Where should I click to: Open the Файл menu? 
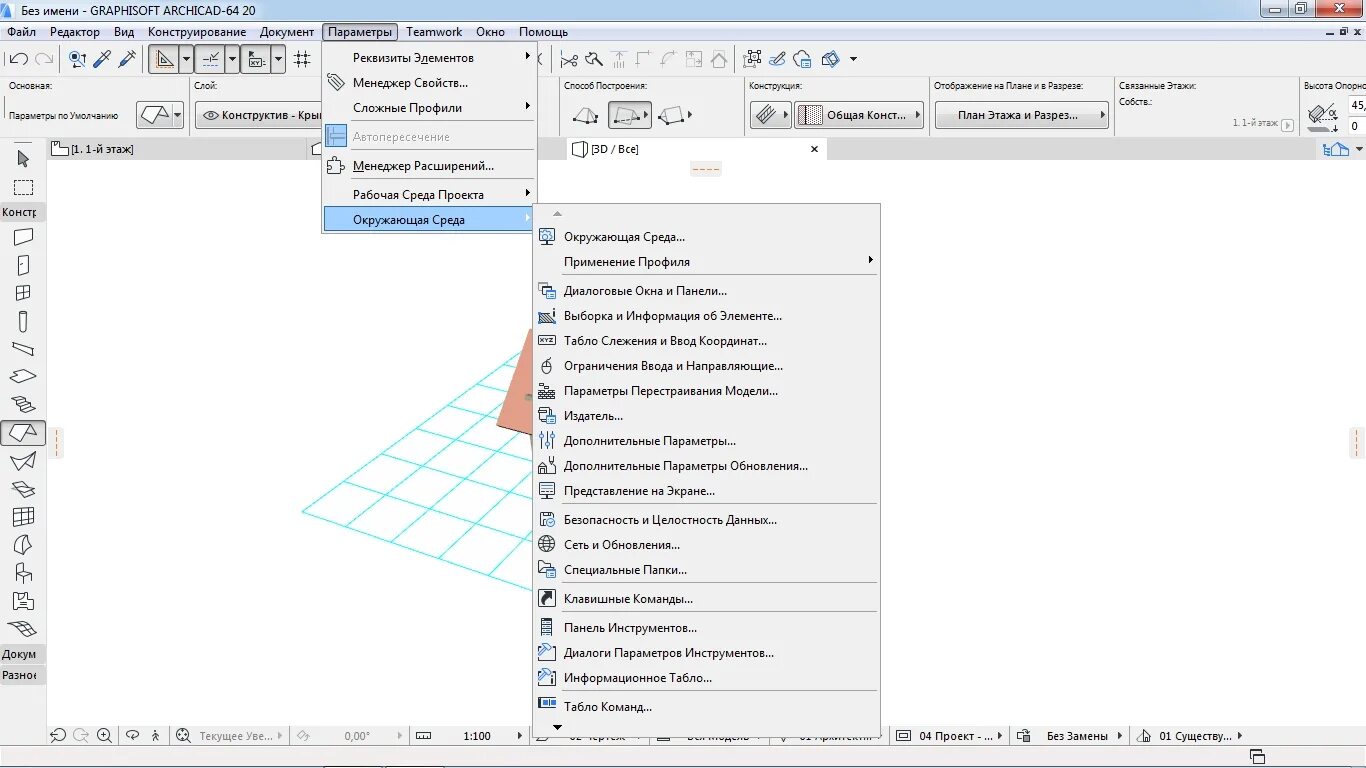click(x=21, y=32)
